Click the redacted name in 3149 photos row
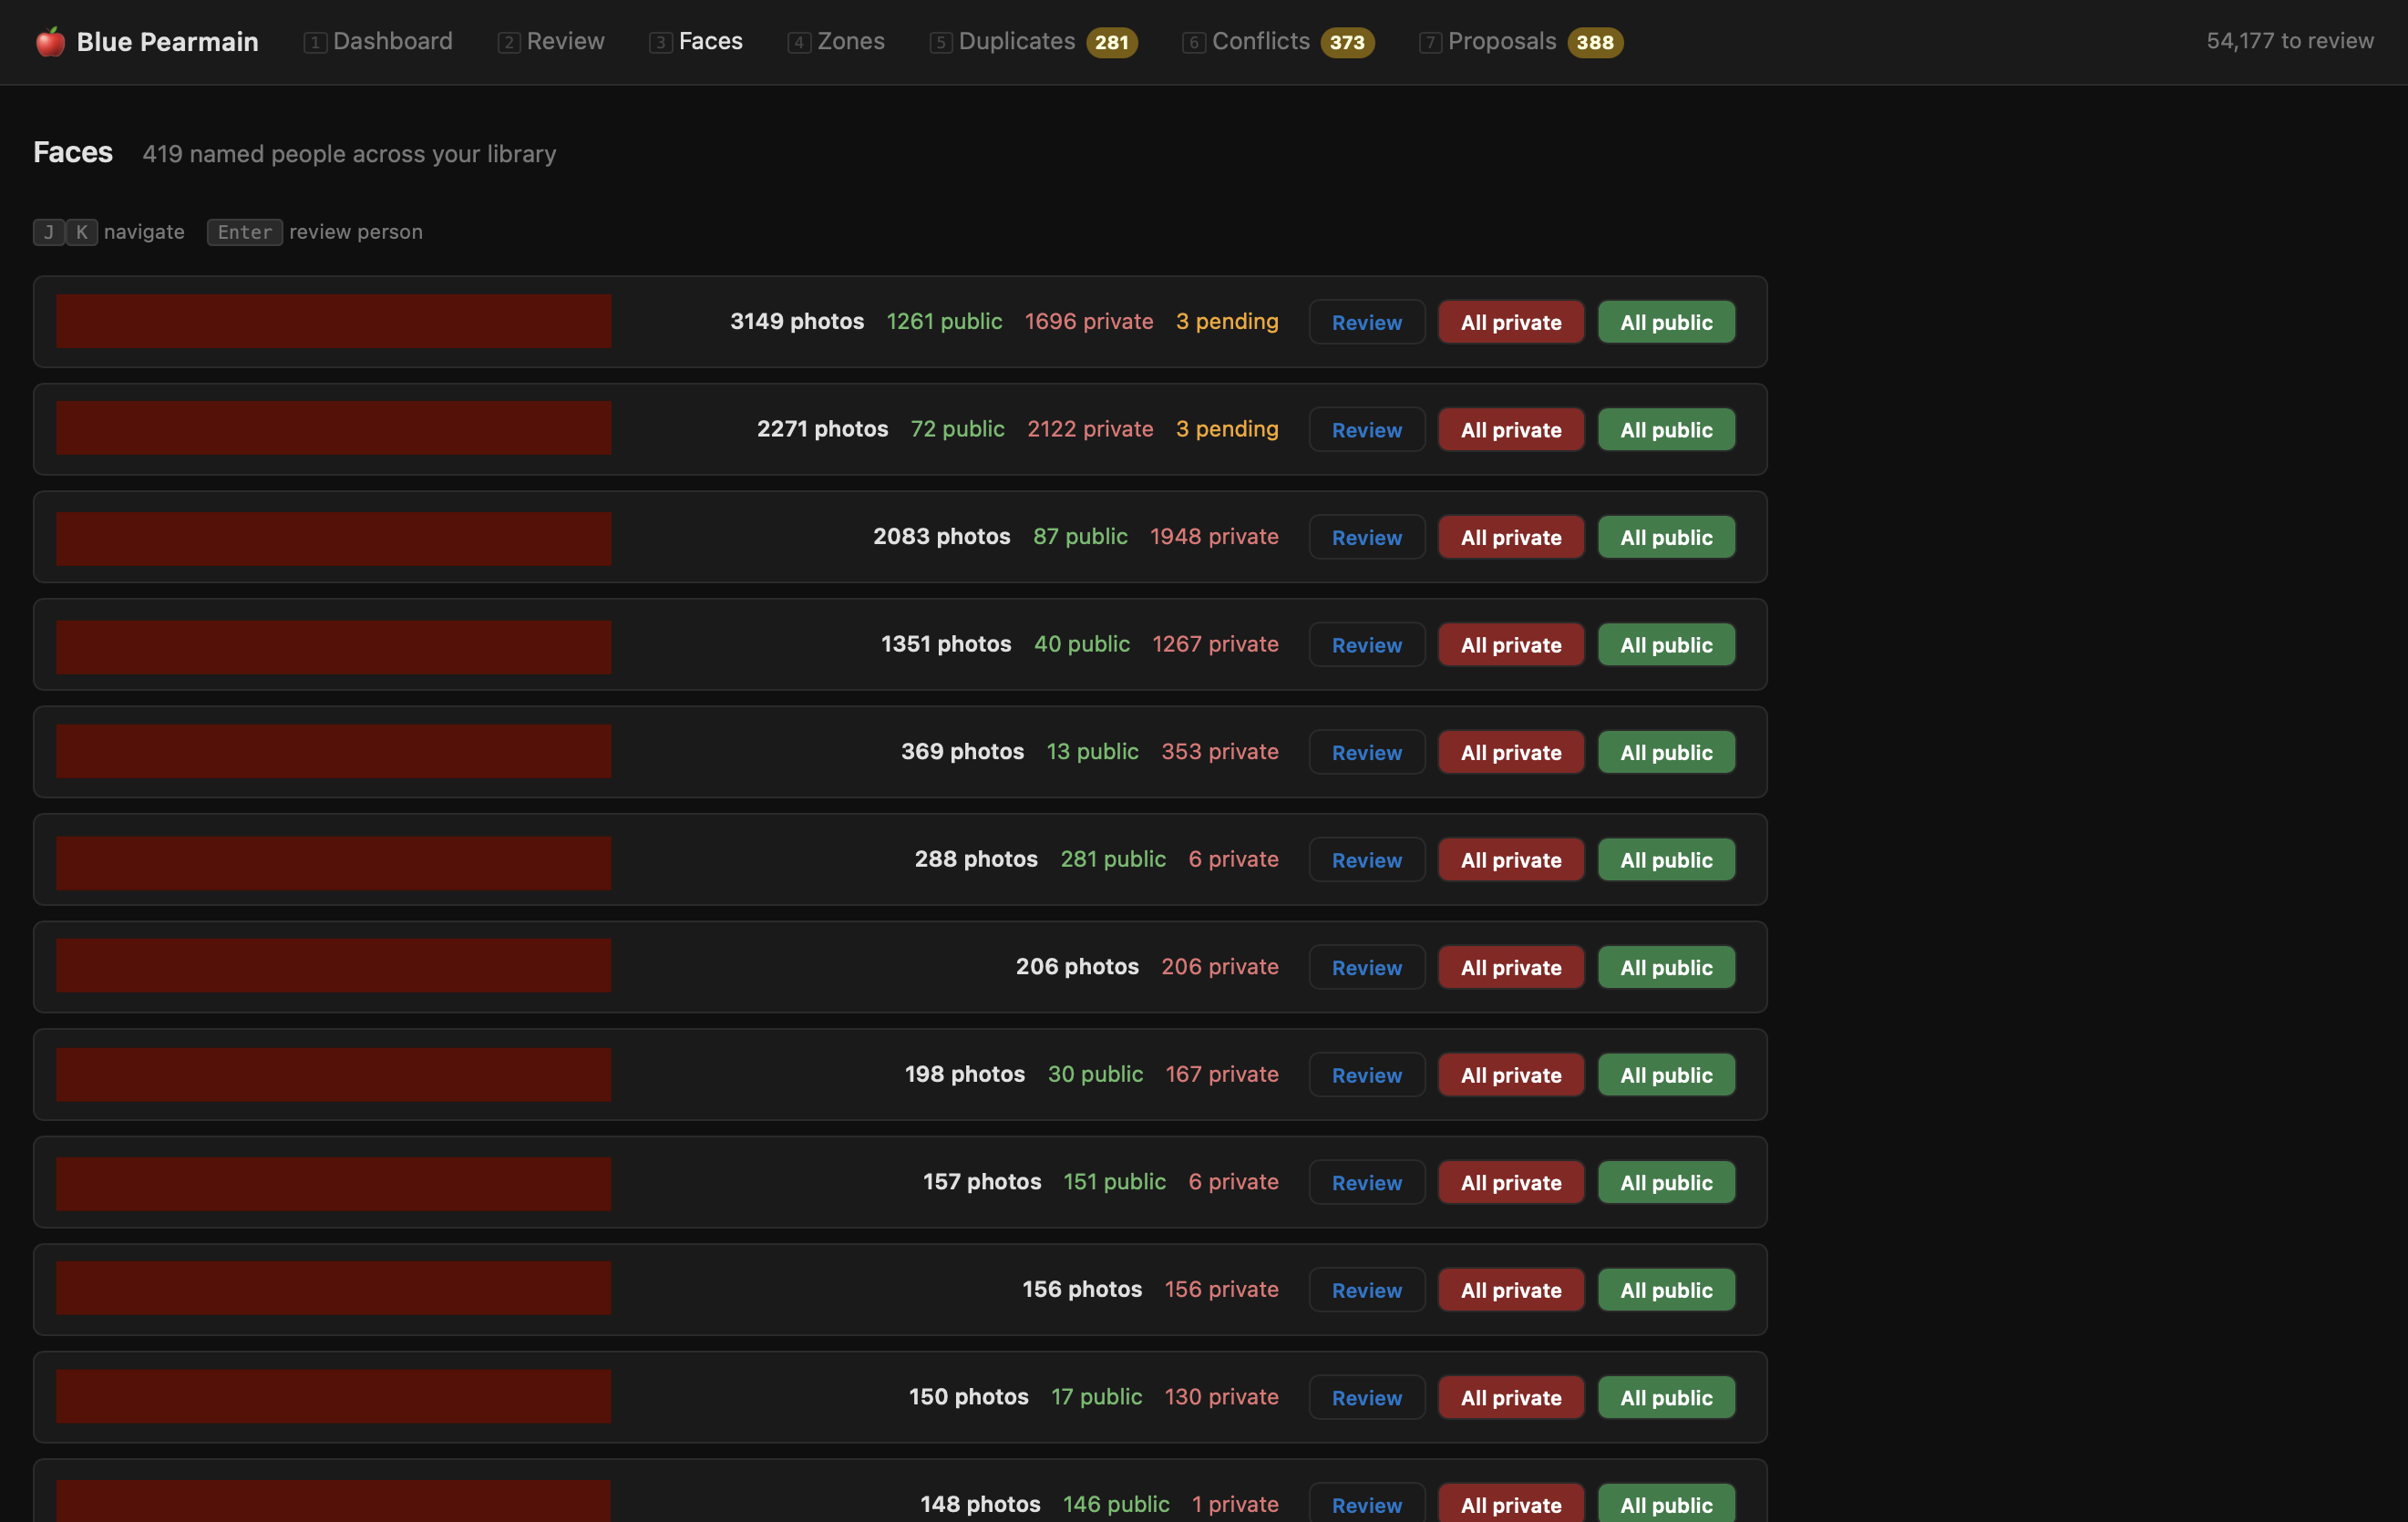Image resolution: width=2408 pixels, height=1522 pixels. click(x=333, y=321)
